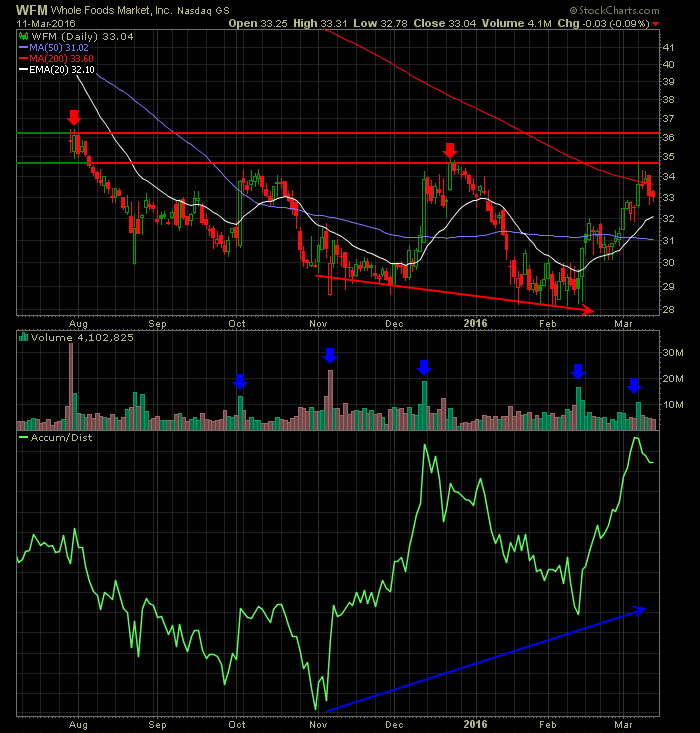Click the 'Close 33.04' value
Viewport: 700px width, 733px height.
pyautogui.click(x=445, y=23)
